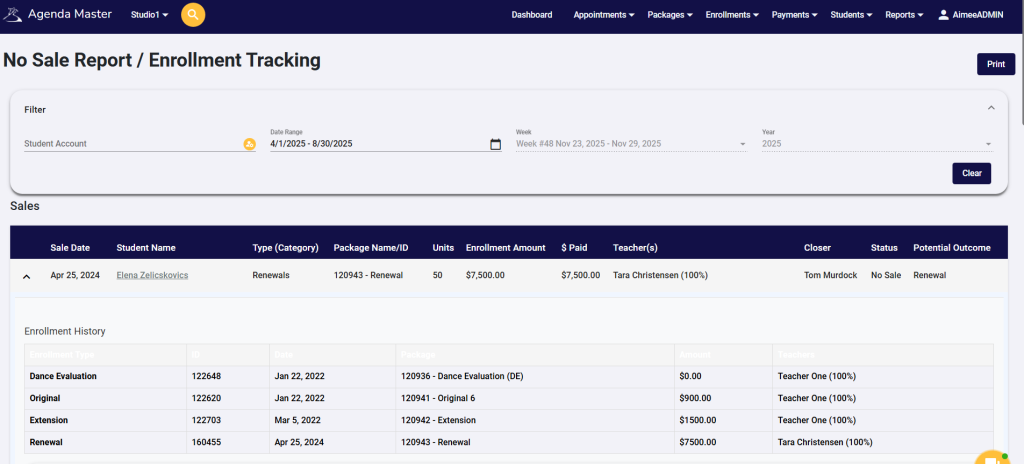The width and height of the screenshot is (1024, 464).
Task: Collapse Elena Zelicskovics row details
Action: pyautogui.click(x=26, y=275)
